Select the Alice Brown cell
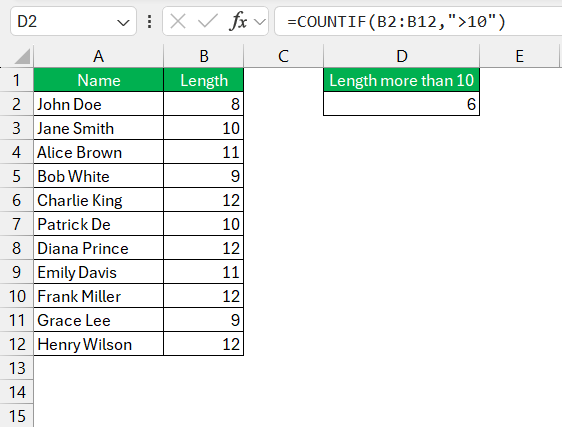This screenshot has width=562, height=427. click(x=99, y=152)
